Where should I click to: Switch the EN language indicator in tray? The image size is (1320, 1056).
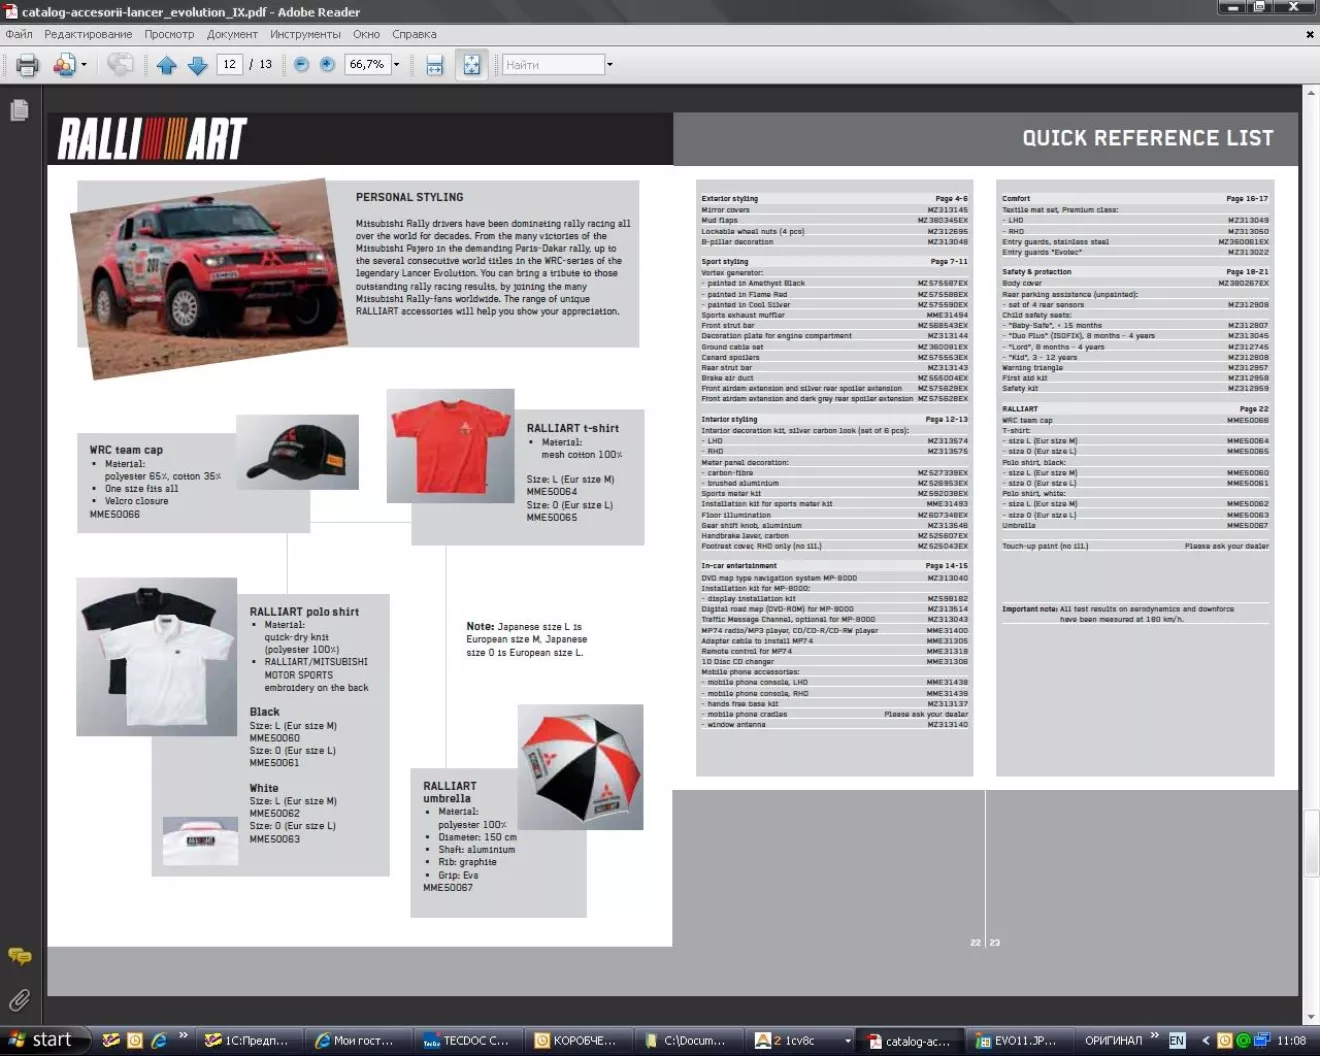[1177, 1040]
